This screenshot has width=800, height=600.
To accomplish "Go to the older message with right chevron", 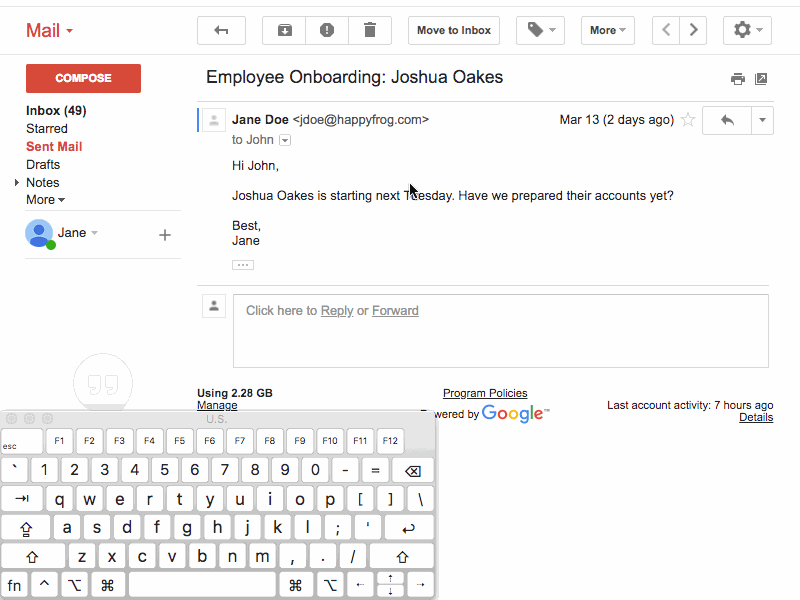I will 693,30.
